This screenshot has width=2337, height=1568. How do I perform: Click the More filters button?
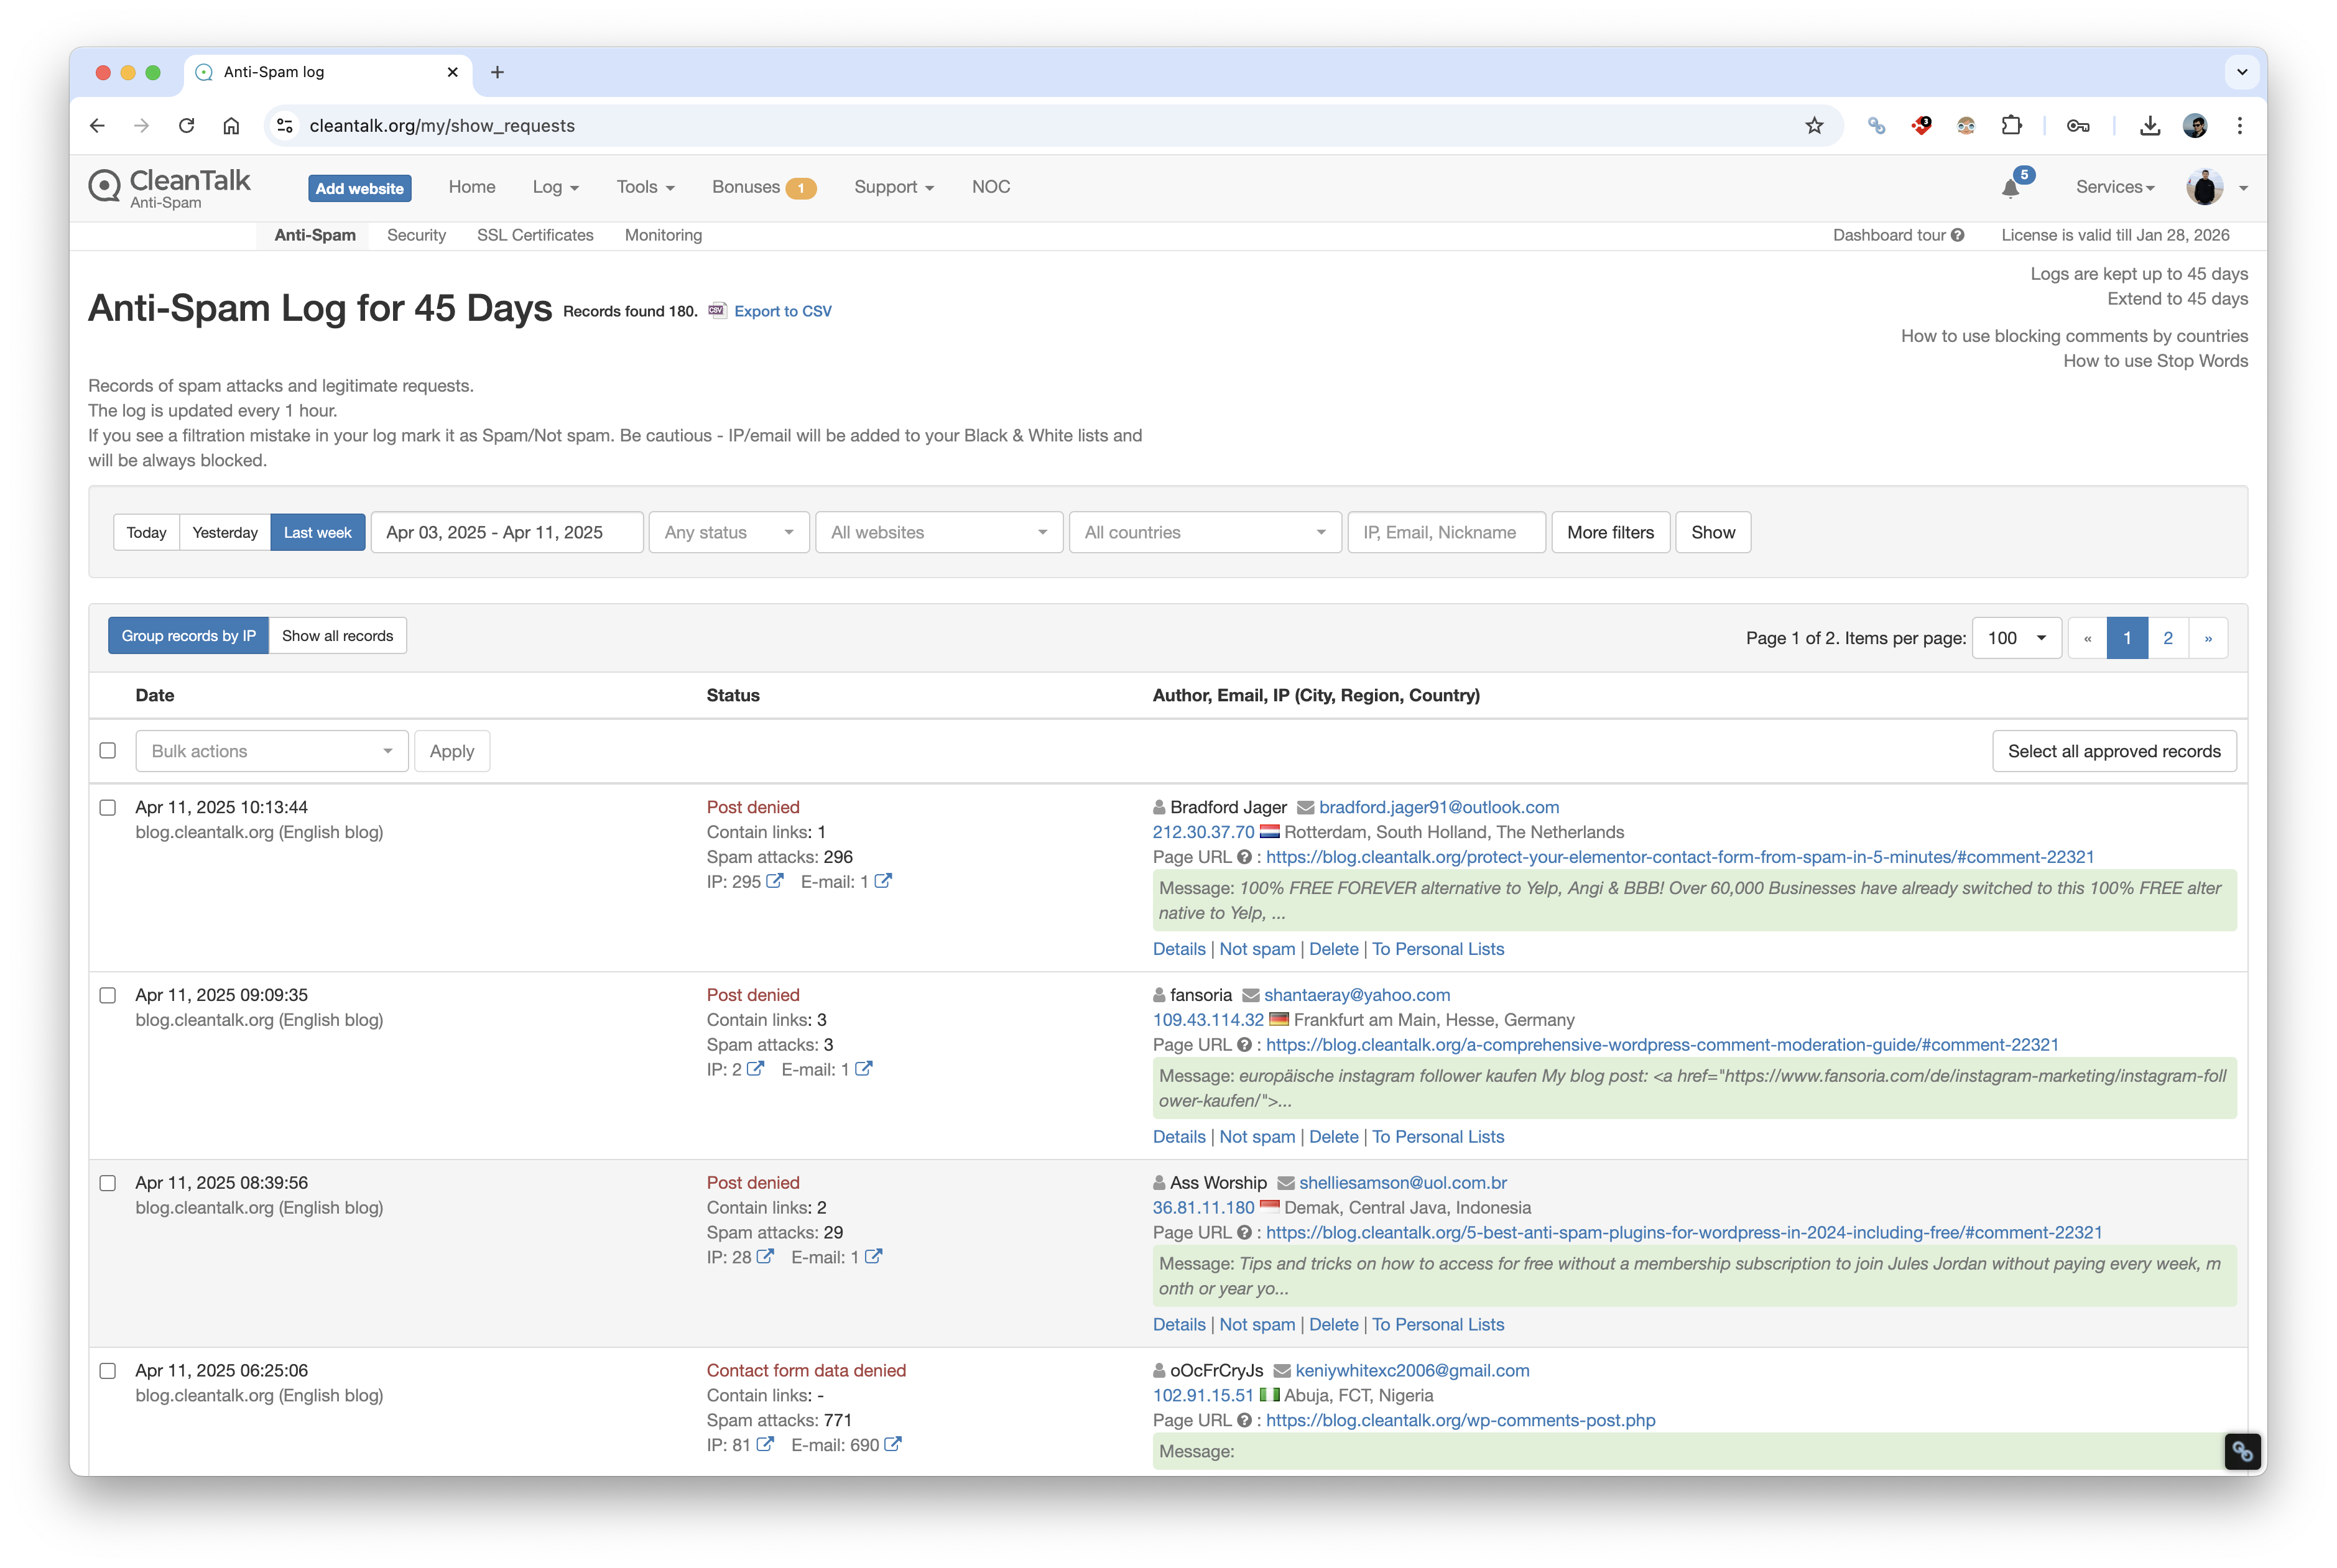click(x=1609, y=532)
